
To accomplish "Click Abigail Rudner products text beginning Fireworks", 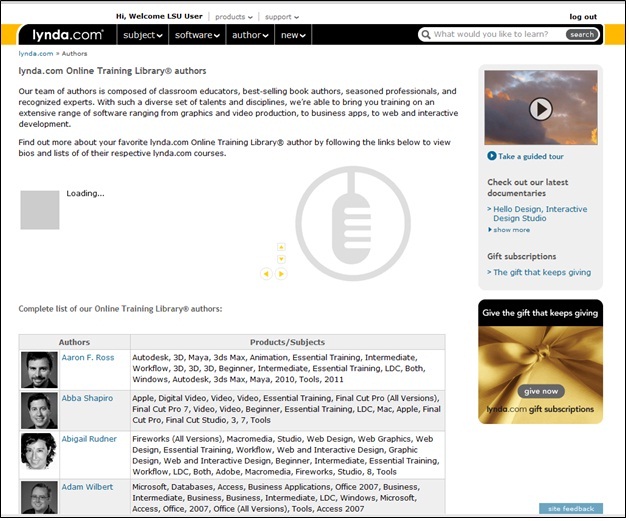I will point(286,455).
